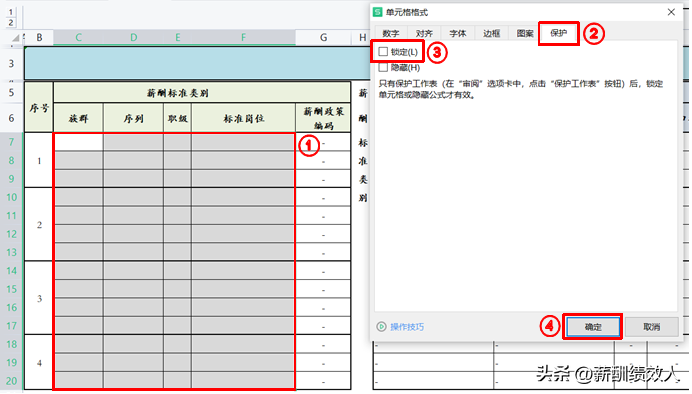692x394 pixels.
Task: Select row 3 header
Action: (11, 64)
